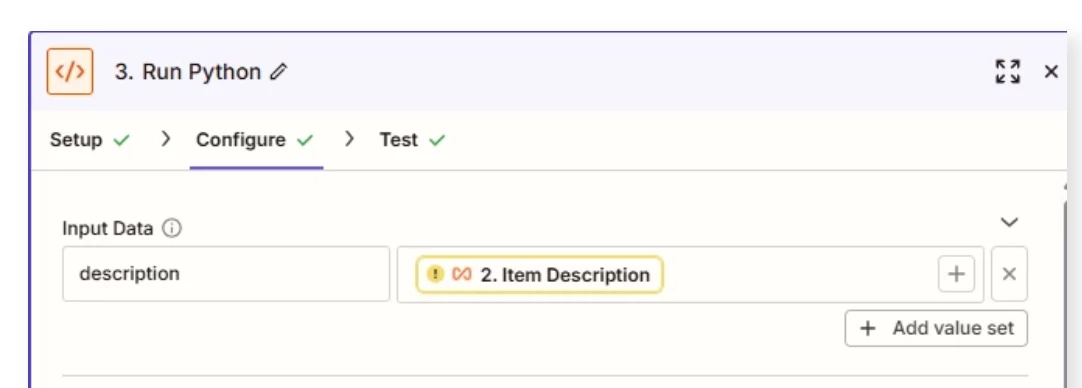Open the Input Data info tooltip
The height and width of the screenshot is (388, 1082).
[x=172, y=229]
